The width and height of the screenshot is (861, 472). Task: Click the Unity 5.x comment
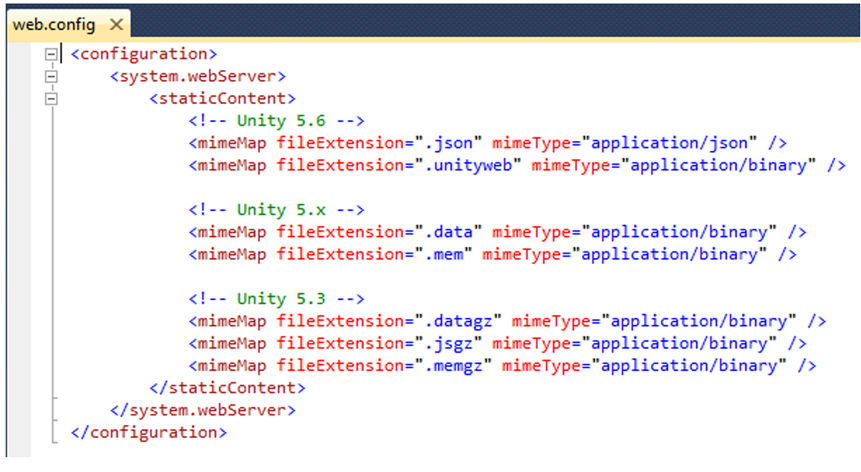(276, 210)
